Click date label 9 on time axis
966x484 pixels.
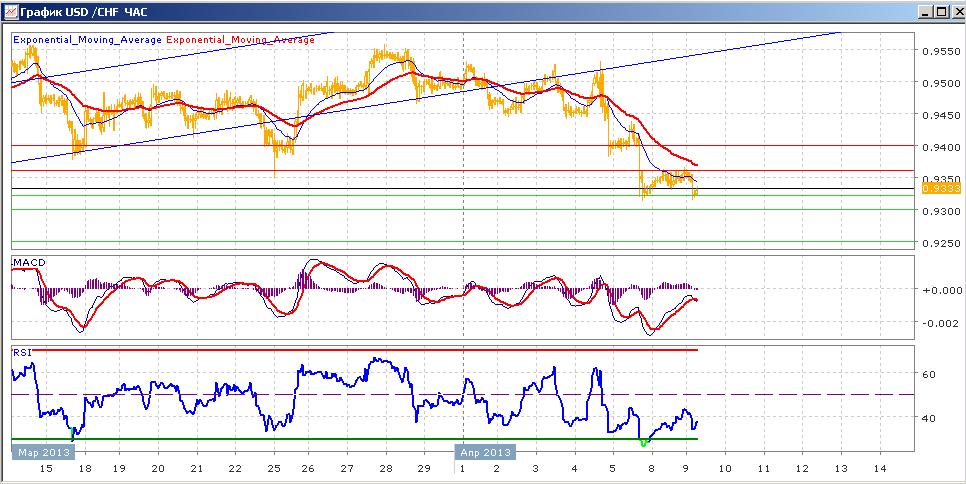click(688, 469)
